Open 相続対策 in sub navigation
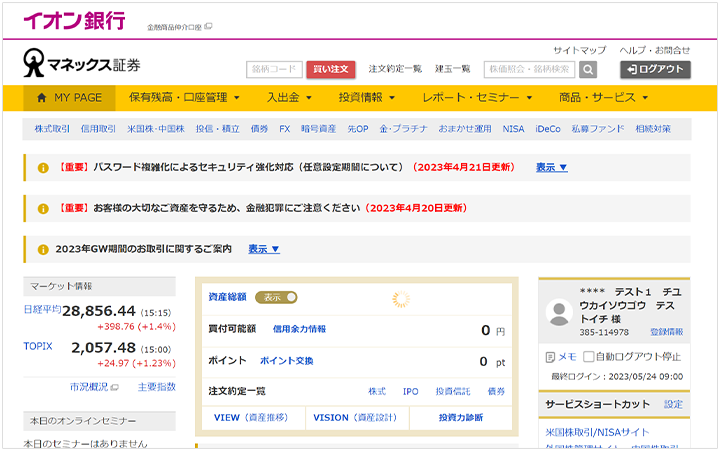This screenshot has width=720, height=450. tap(653, 129)
